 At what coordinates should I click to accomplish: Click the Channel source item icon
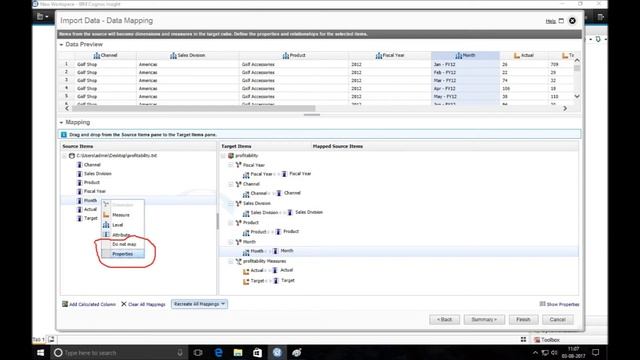(x=80, y=165)
